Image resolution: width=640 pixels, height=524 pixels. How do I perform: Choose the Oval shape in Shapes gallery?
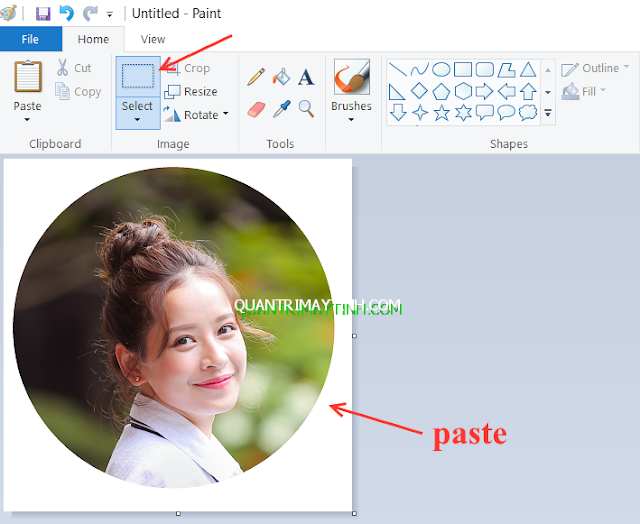click(x=440, y=69)
